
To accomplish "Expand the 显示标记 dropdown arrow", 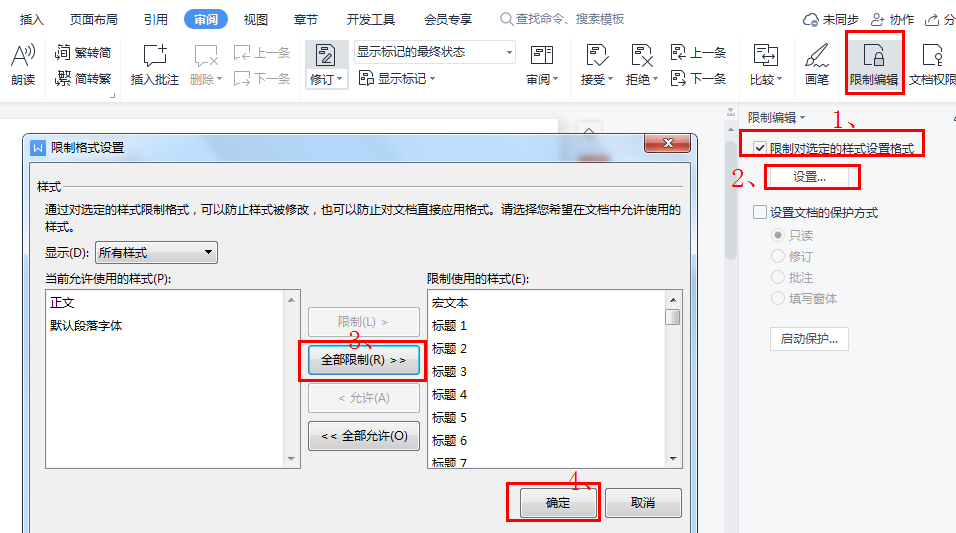I will 432,79.
